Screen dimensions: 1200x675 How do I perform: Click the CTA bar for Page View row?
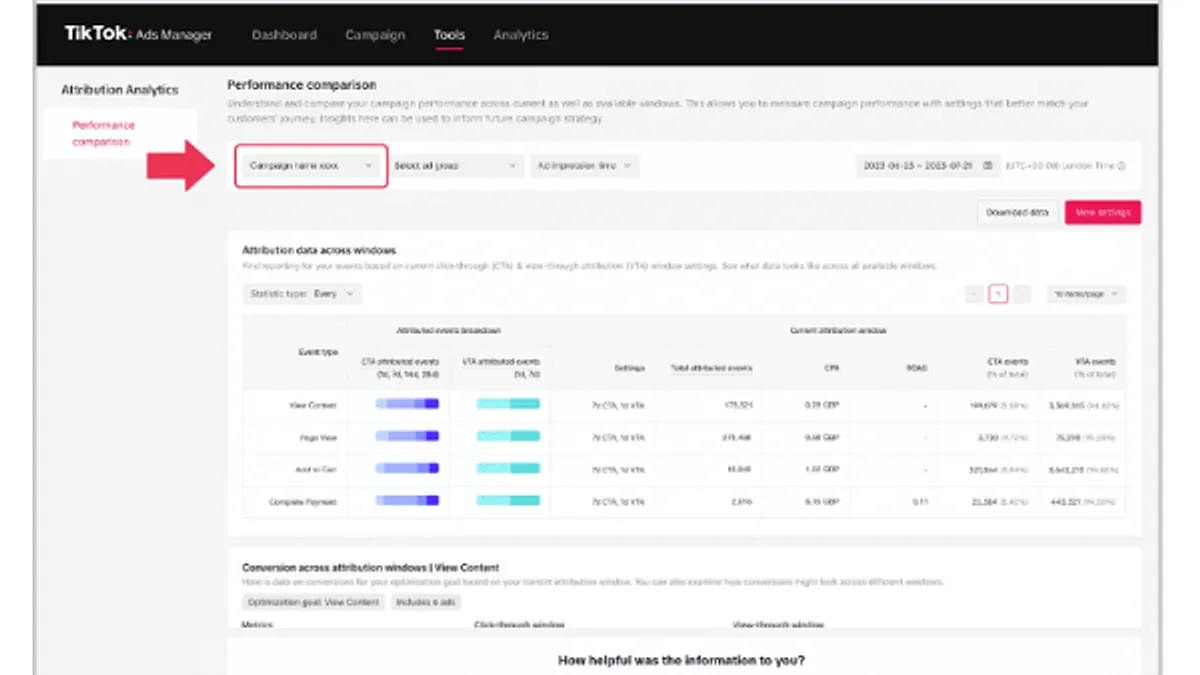coord(407,436)
